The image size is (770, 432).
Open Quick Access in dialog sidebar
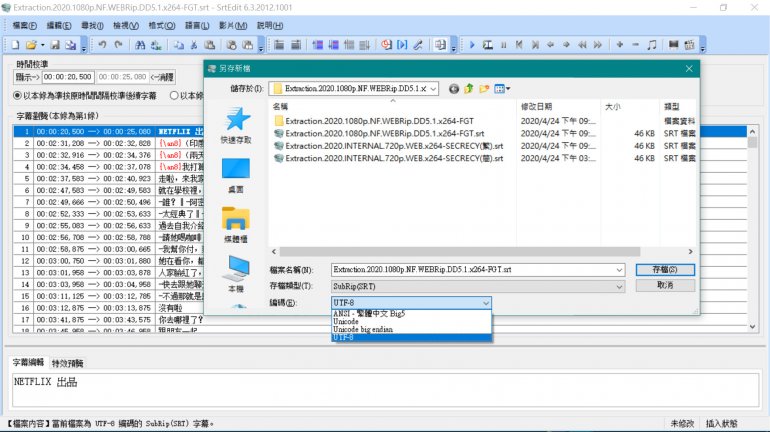point(236,126)
